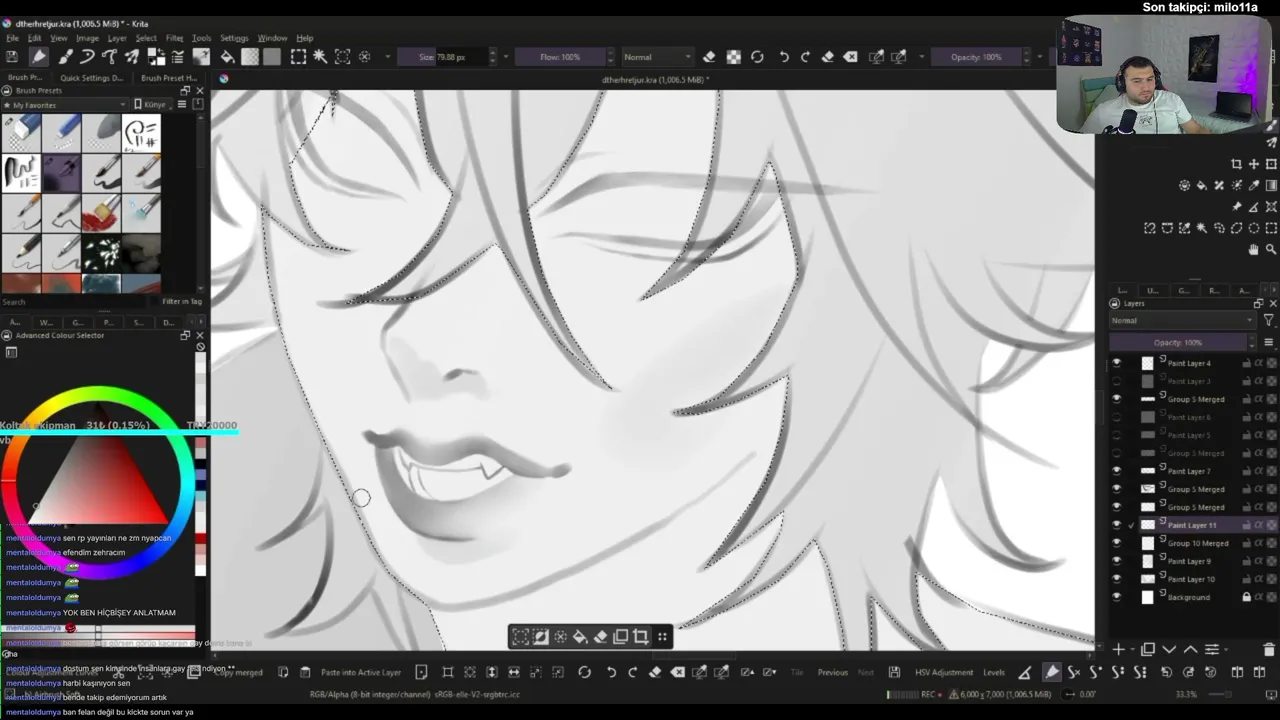Switch to the Brush Preset History tab
The image size is (1280, 720).
(168, 78)
